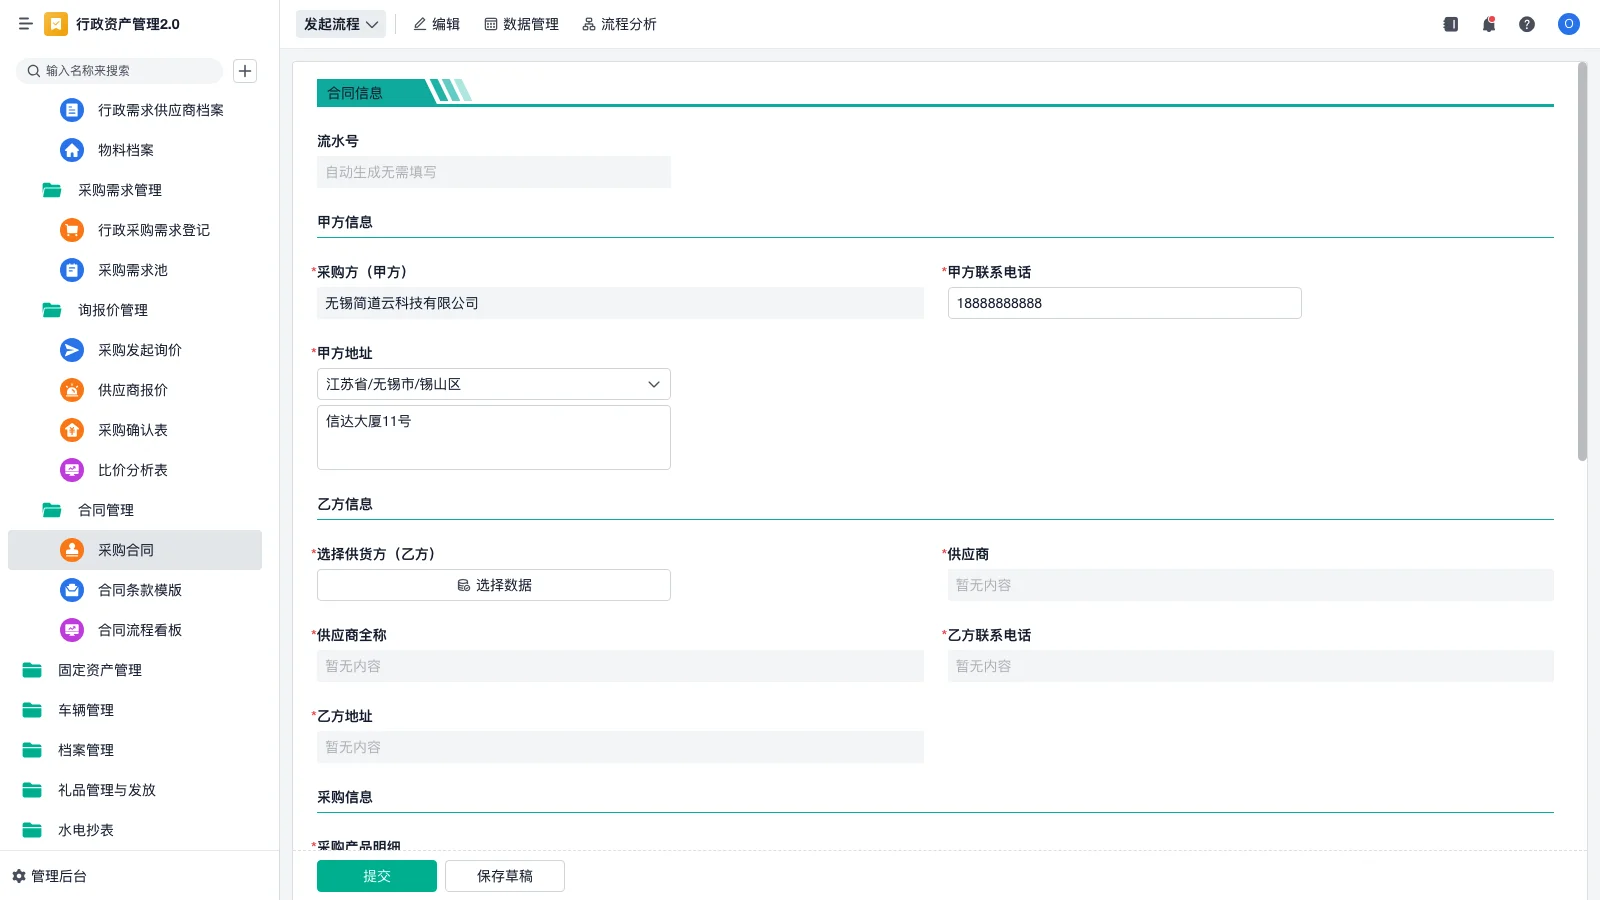Open 比价分析表 in the sidebar
The height and width of the screenshot is (900, 1600).
coord(135,470)
